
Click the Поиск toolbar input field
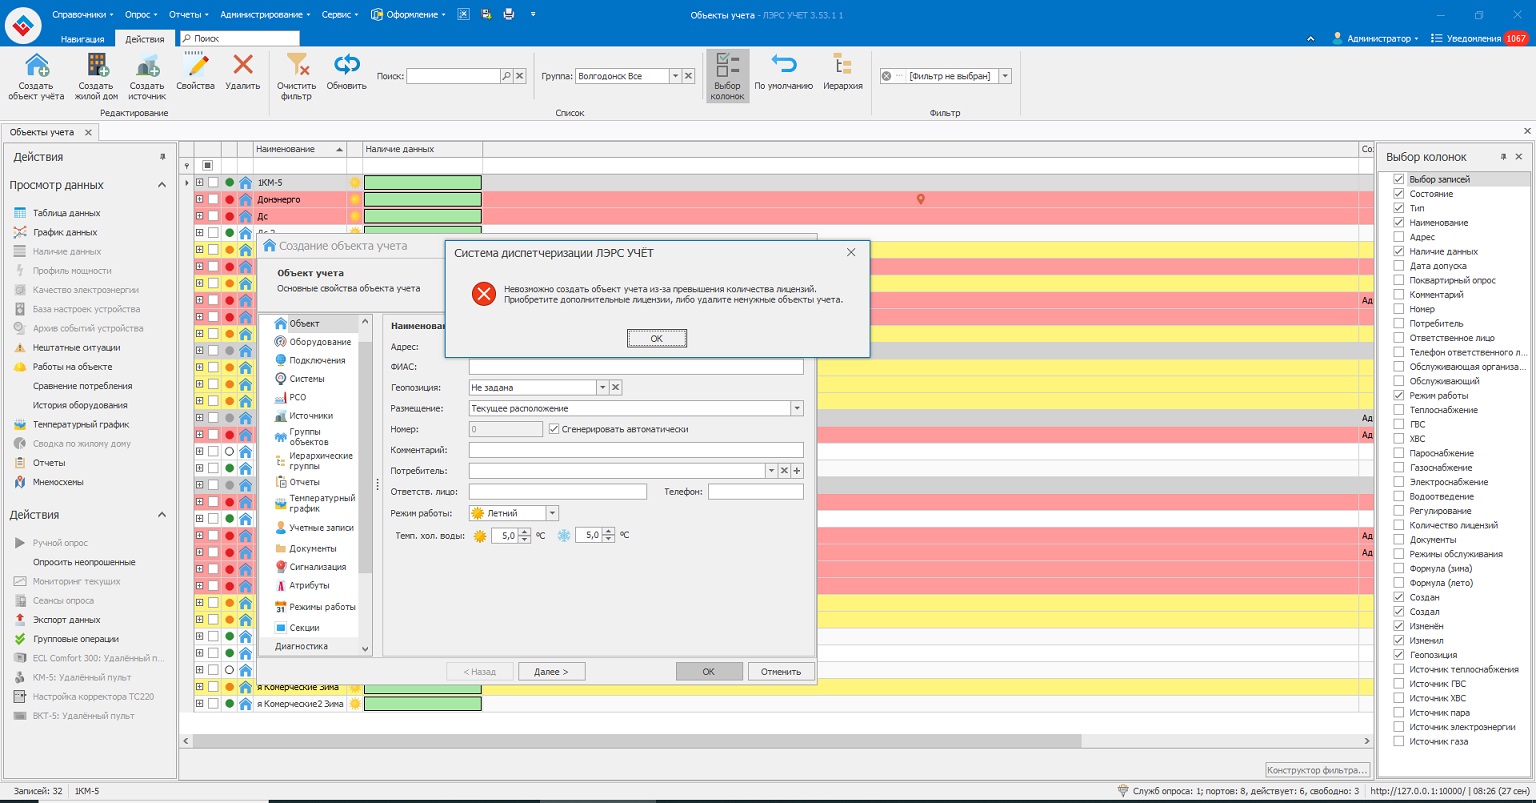(x=453, y=76)
